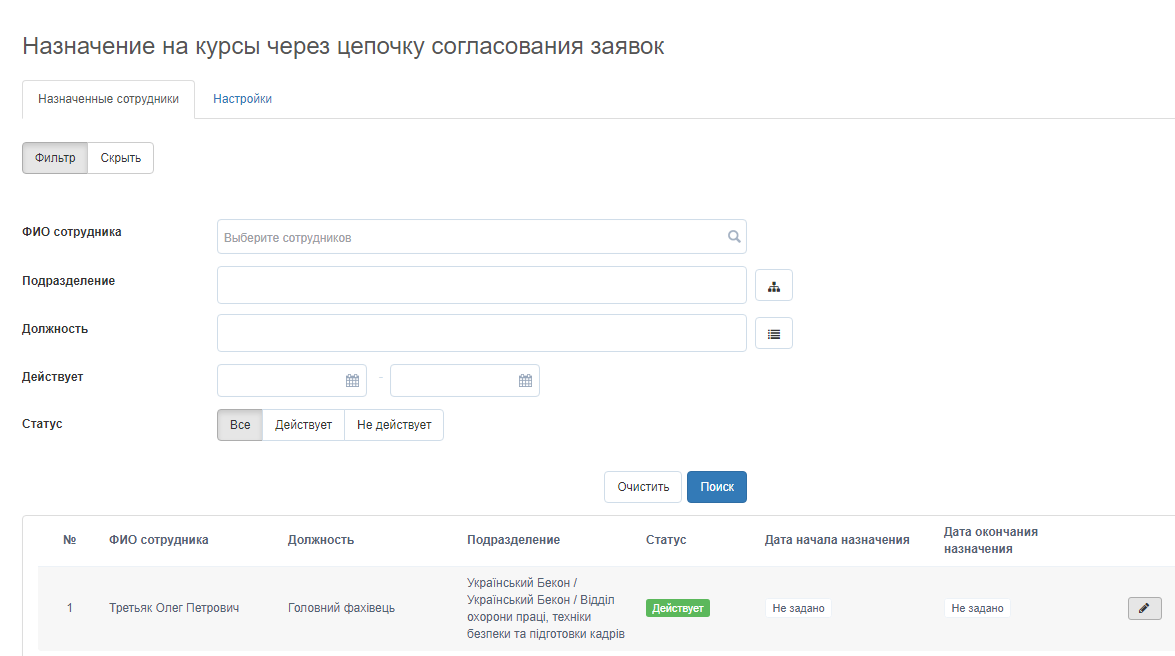1175x656 pixels.
Task: Edit Третьяк Олег Петрович row with pencil
Action: click(x=1144, y=608)
